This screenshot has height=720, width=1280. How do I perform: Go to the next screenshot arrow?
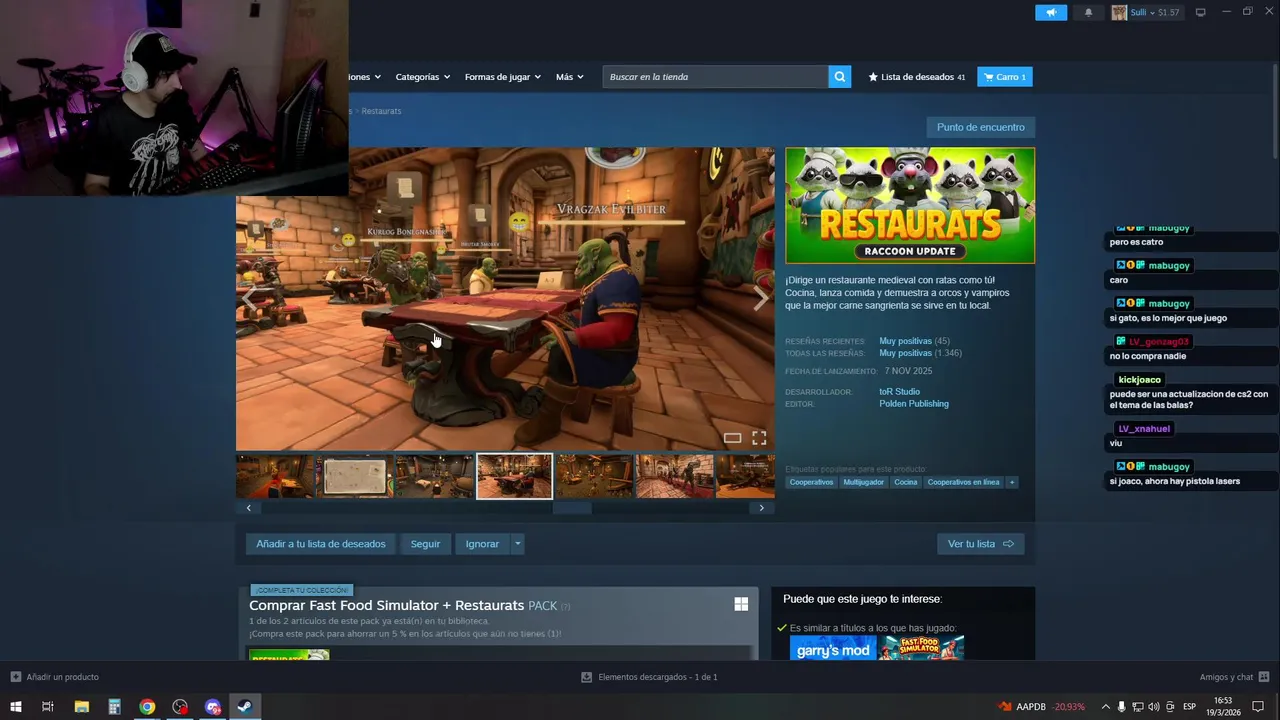click(x=761, y=297)
